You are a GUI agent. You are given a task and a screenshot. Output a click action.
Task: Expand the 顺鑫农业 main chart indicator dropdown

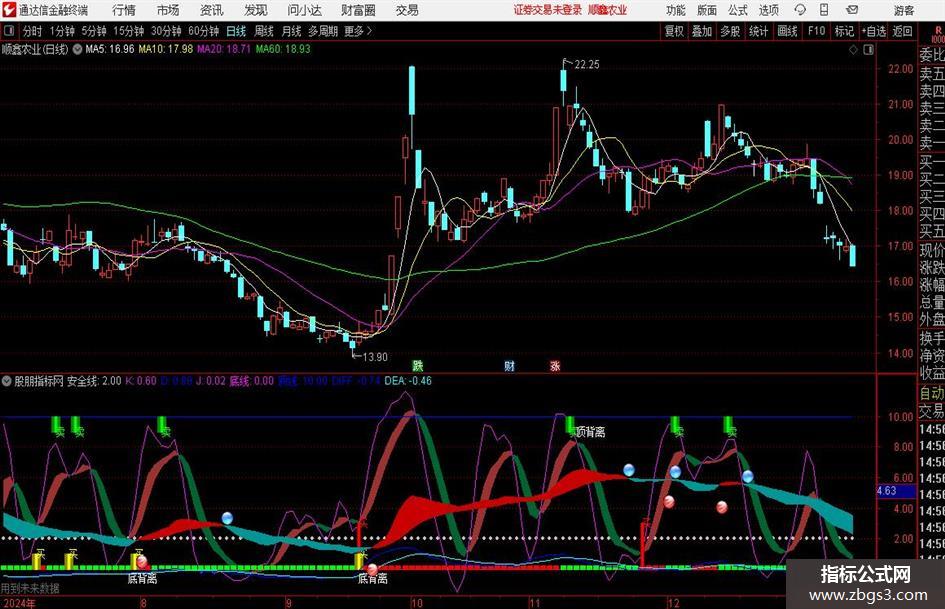tap(77, 49)
